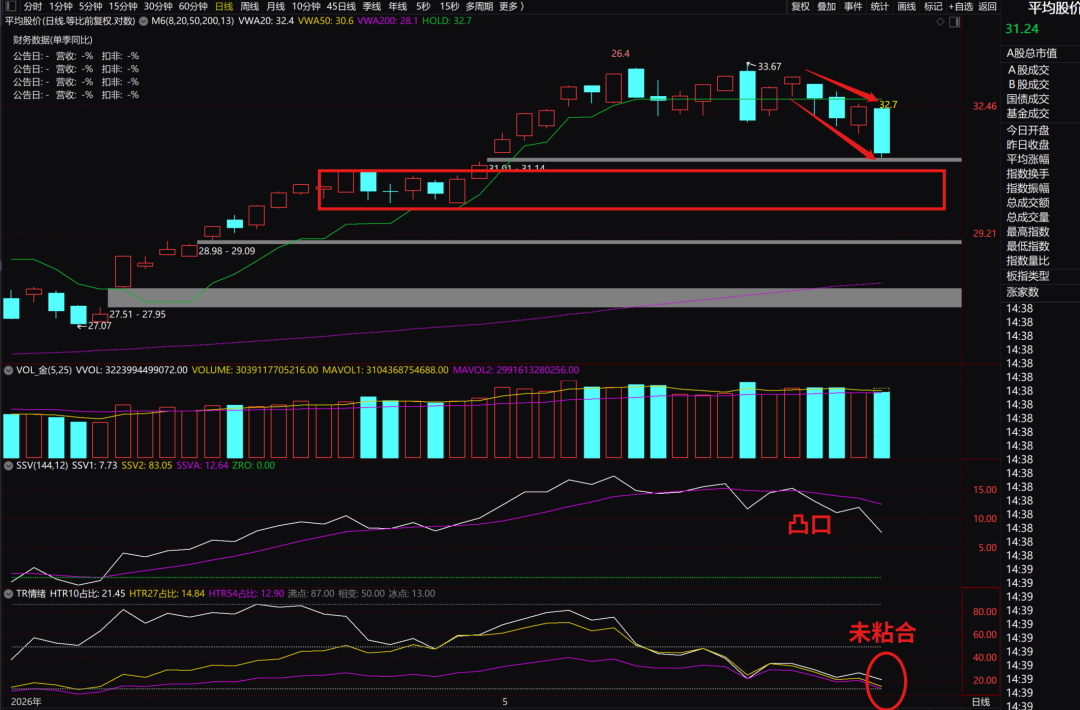Select the 最低指数 row
The height and width of the screenshot is (710, 1080).
[x=1028, y=246]
